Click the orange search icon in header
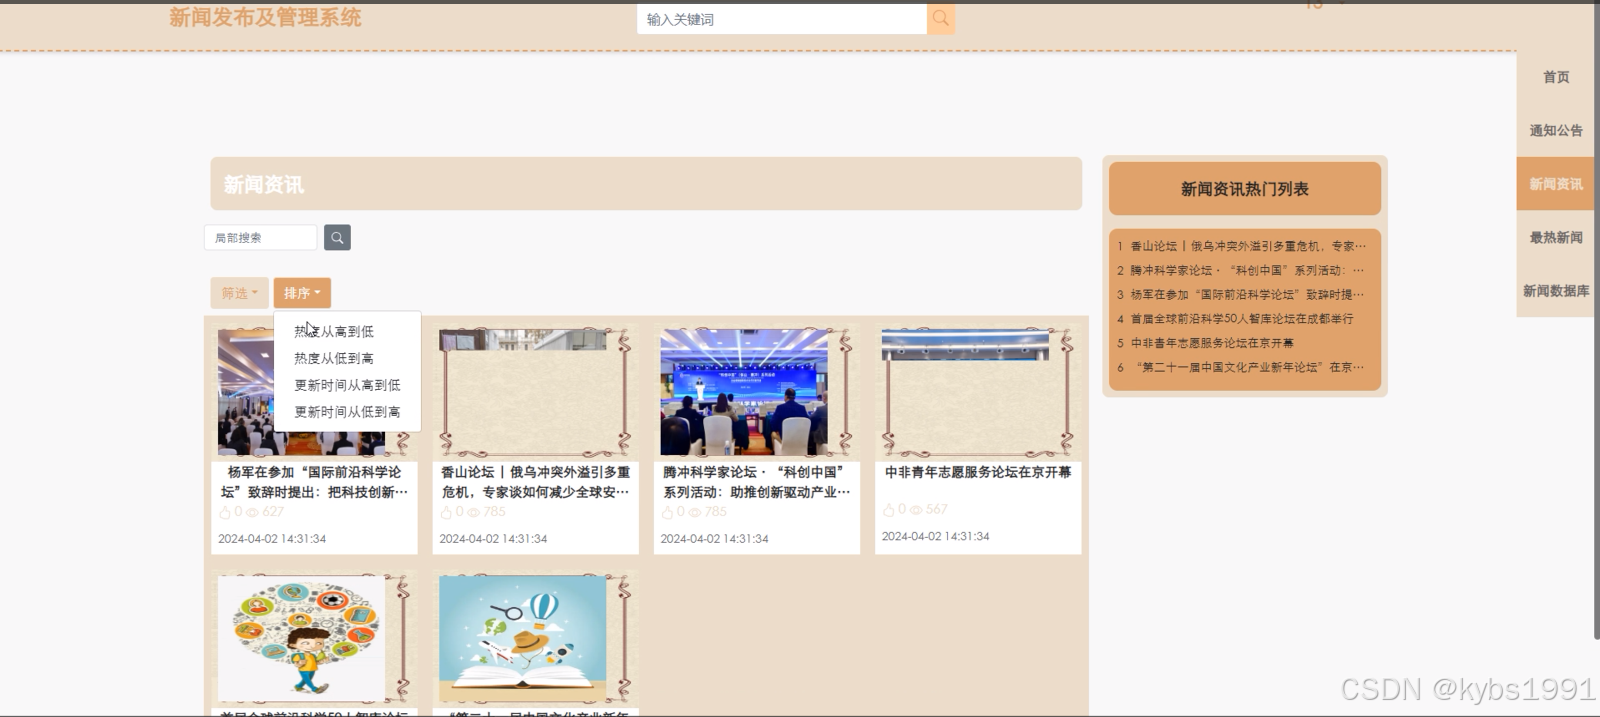The image size is (1600, 717). [940, 18]
